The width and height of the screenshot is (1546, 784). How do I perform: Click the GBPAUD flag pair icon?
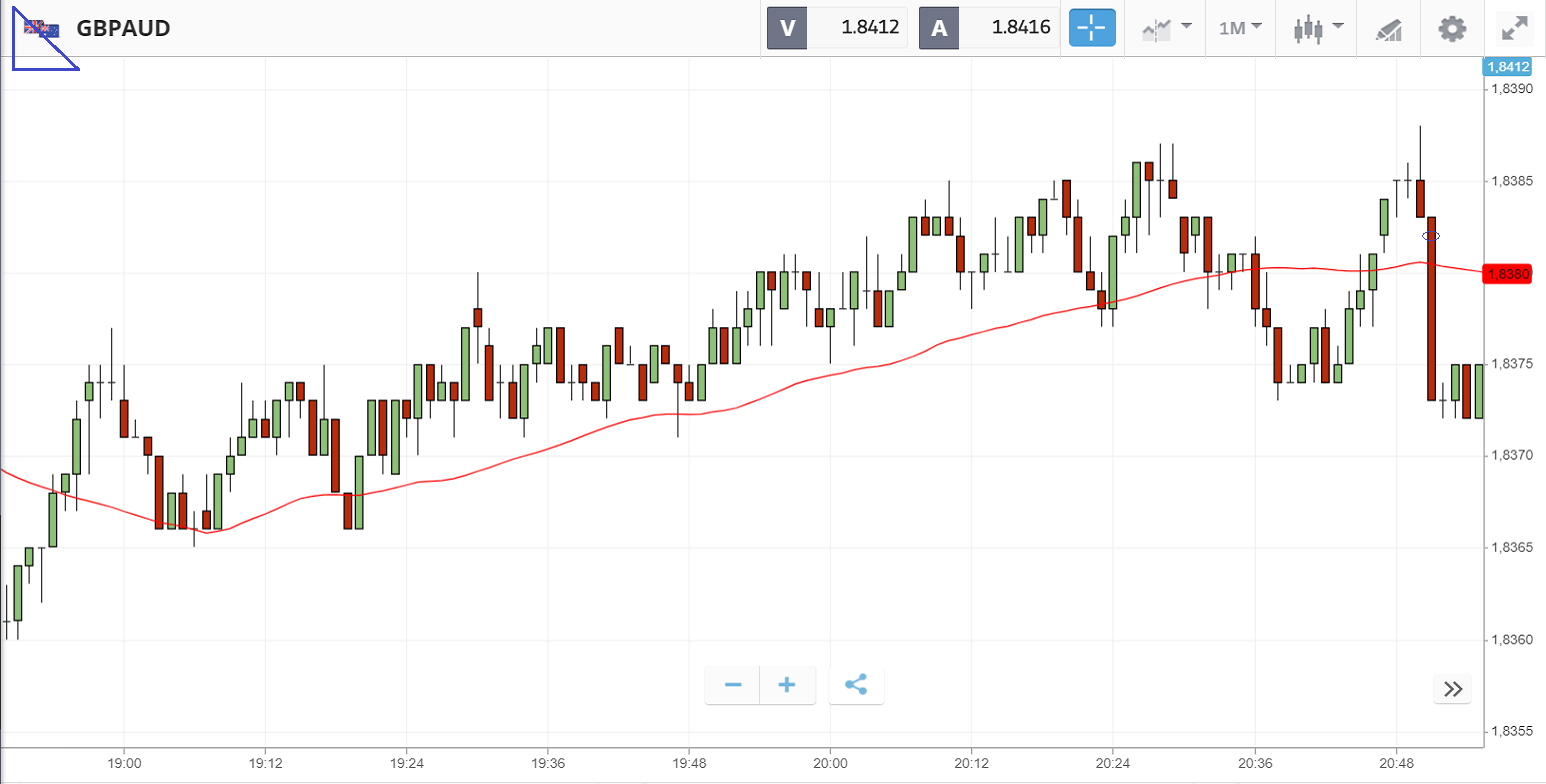point(42,28)
